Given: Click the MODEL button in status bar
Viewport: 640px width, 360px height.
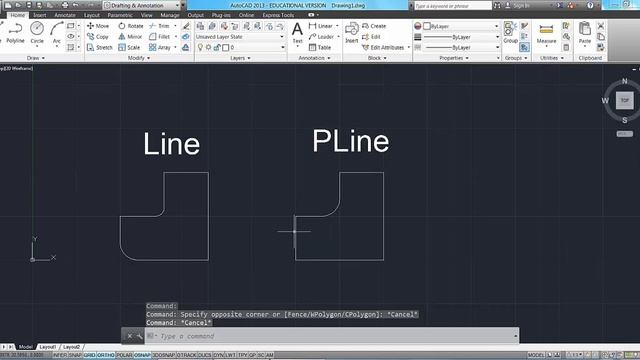Looking at the screenshot, I should pyautogui.click(x=536, y=355).
